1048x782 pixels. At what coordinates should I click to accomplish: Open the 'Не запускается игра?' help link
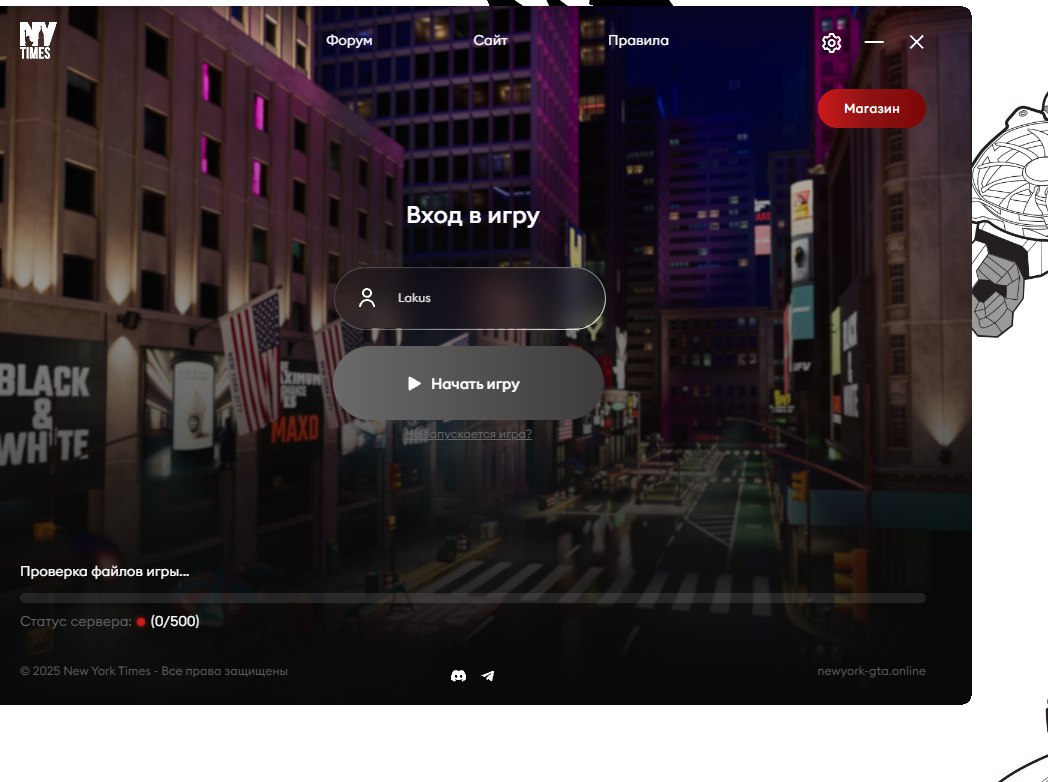[x=468, y=434]
